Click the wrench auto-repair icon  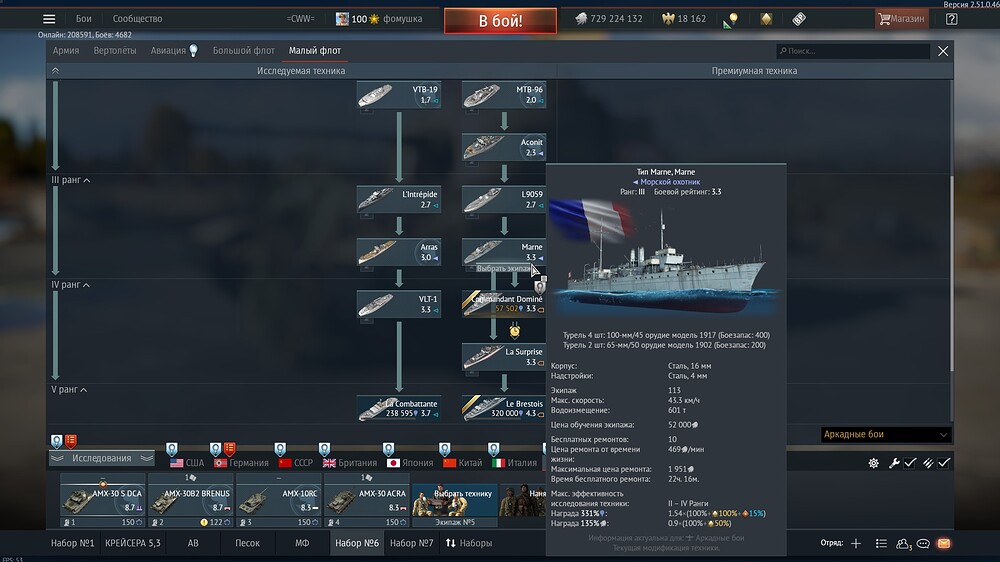coord(894,463)
